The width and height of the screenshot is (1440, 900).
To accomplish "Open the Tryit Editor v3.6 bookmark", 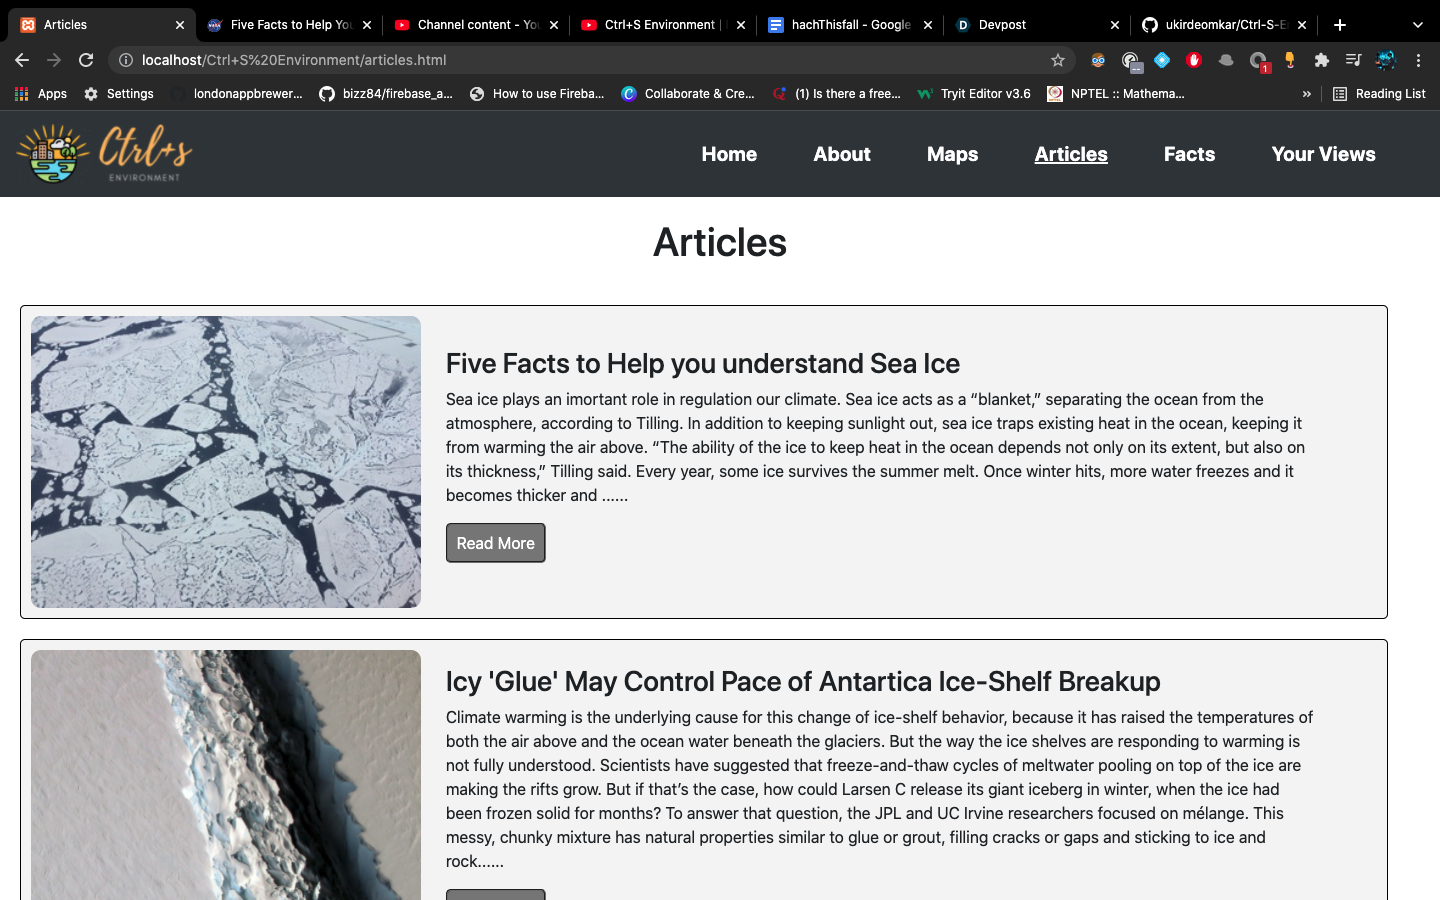I will tap(974, 94).
